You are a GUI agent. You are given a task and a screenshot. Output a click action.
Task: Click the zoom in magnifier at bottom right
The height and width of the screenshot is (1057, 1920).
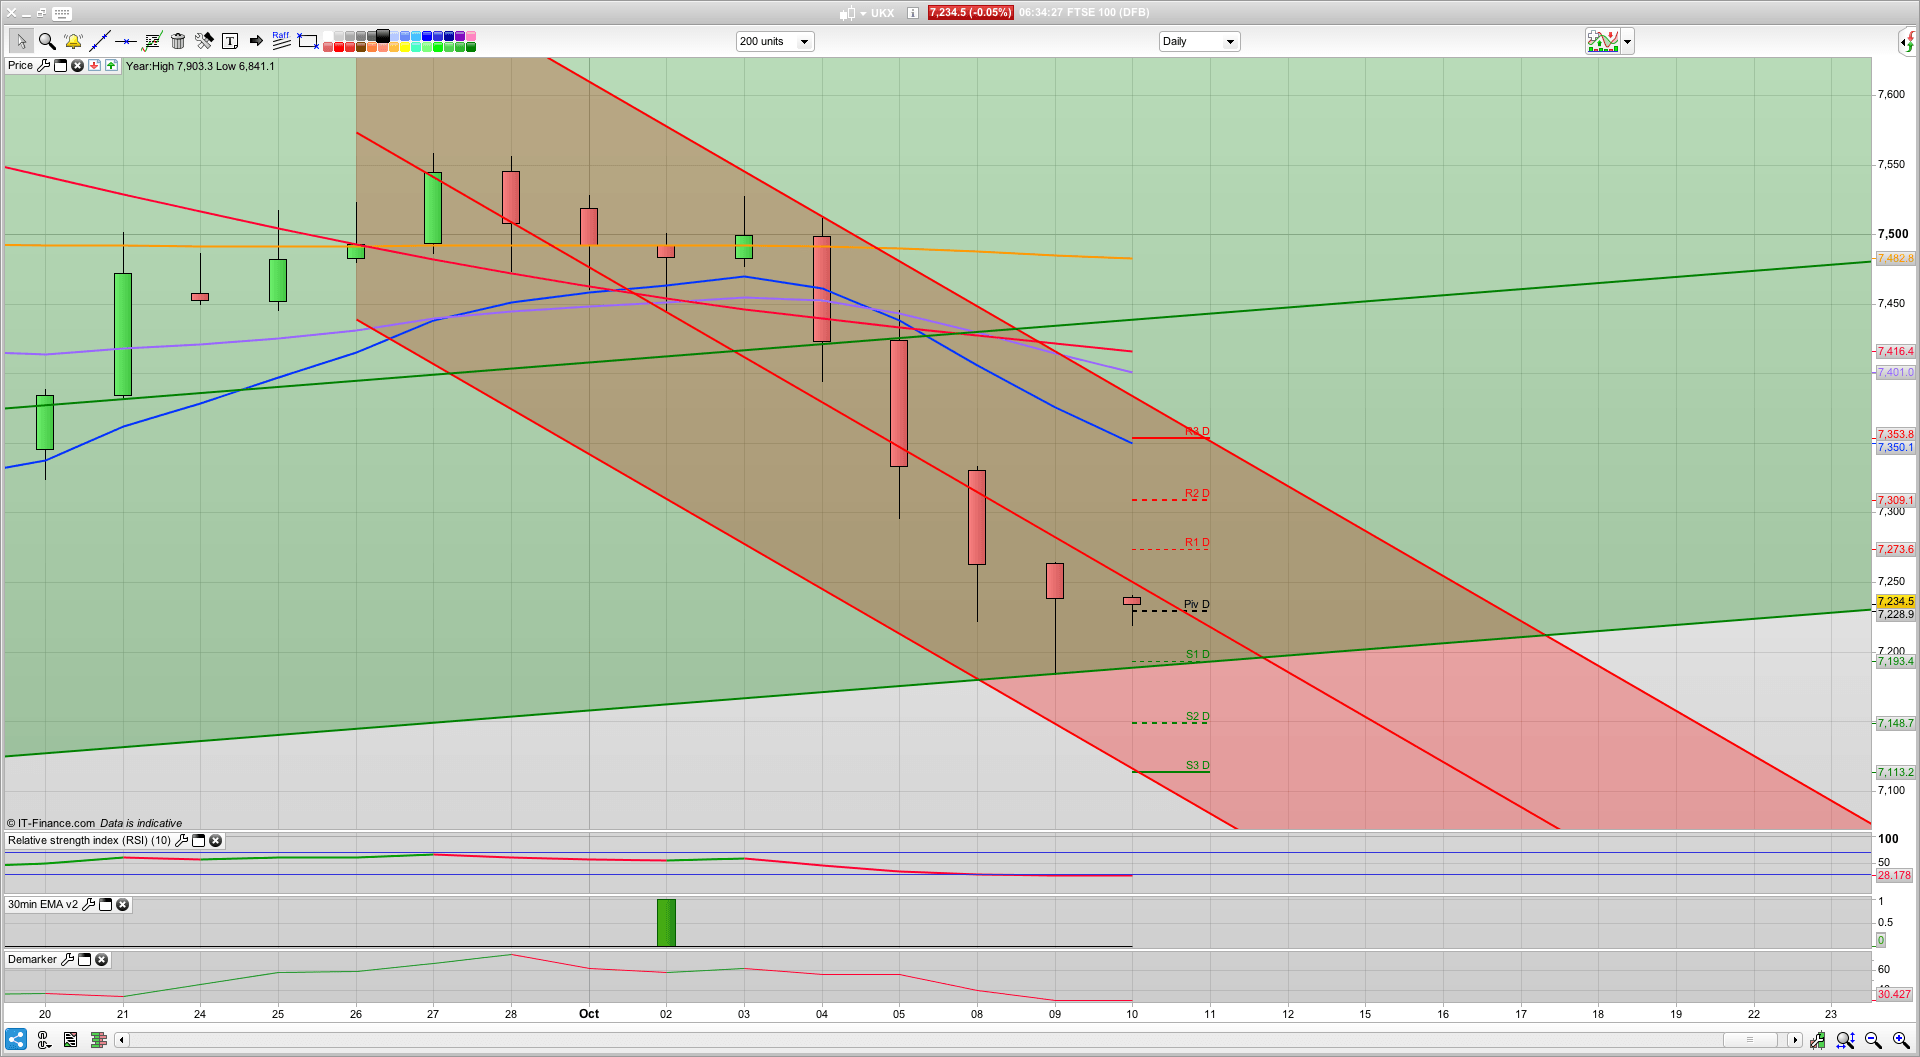click(x=1901, y=1040)
